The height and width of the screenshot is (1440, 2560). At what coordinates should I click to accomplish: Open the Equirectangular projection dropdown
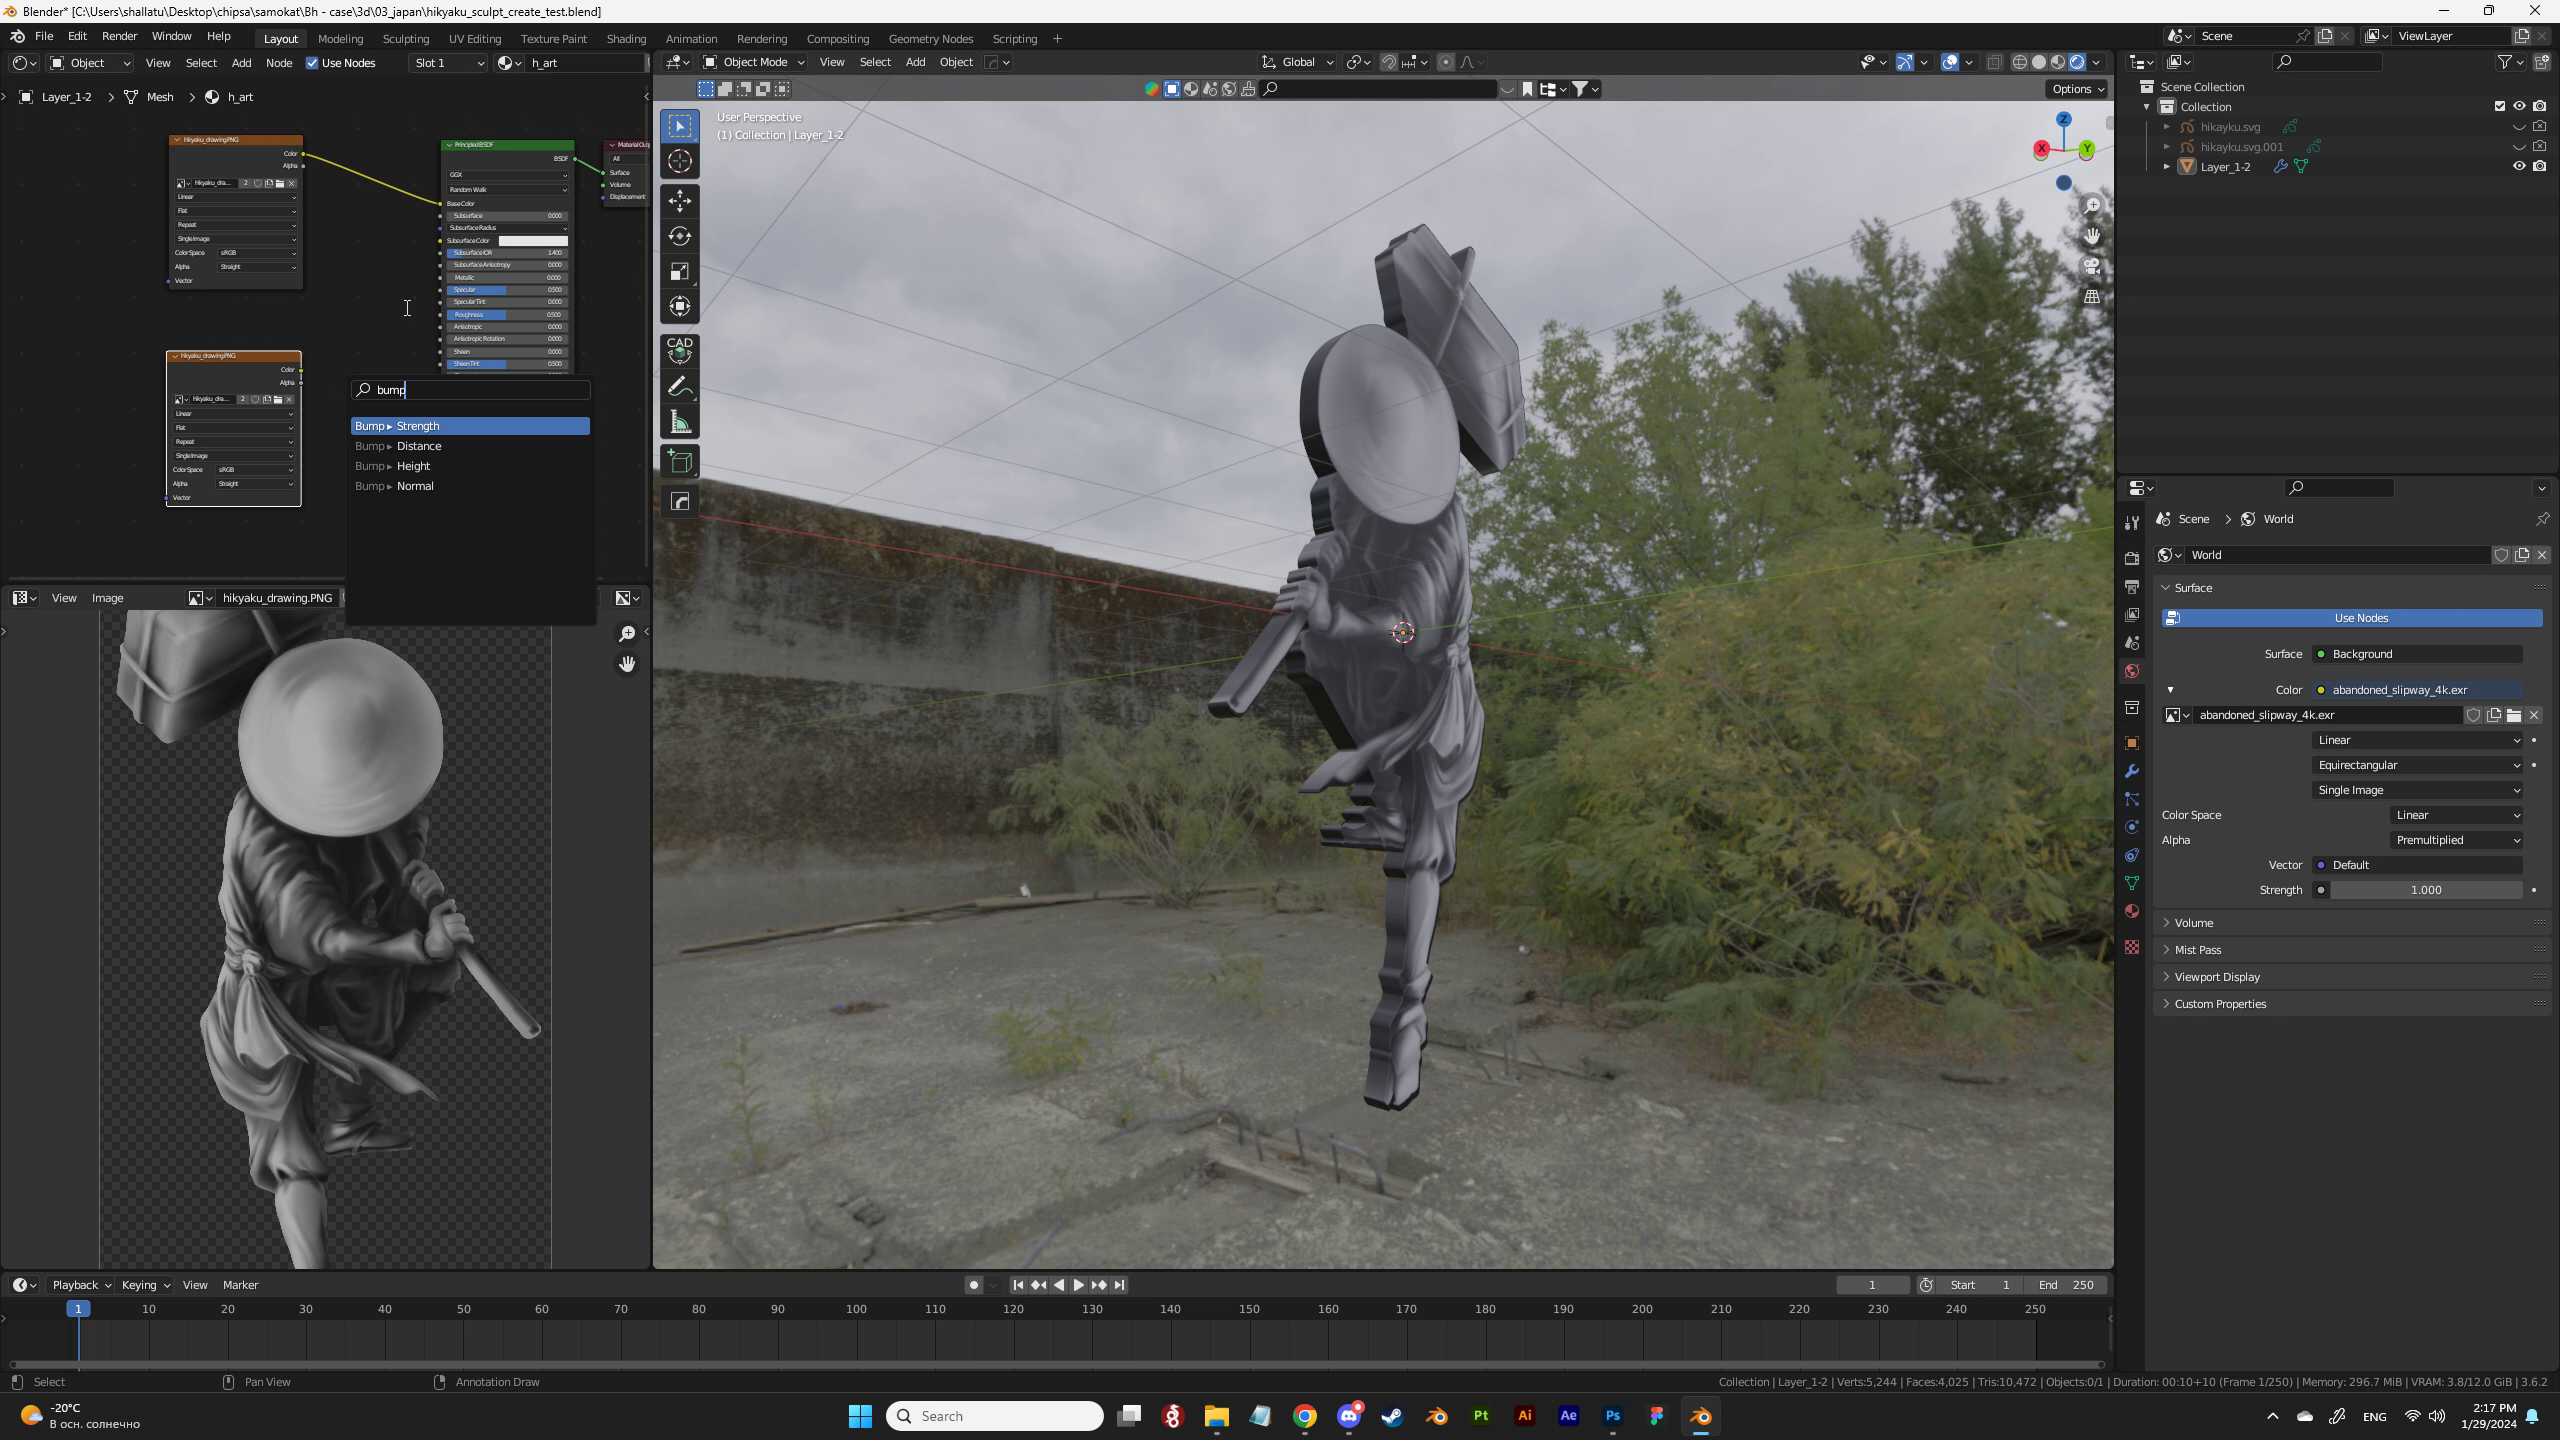[2416, 765]
